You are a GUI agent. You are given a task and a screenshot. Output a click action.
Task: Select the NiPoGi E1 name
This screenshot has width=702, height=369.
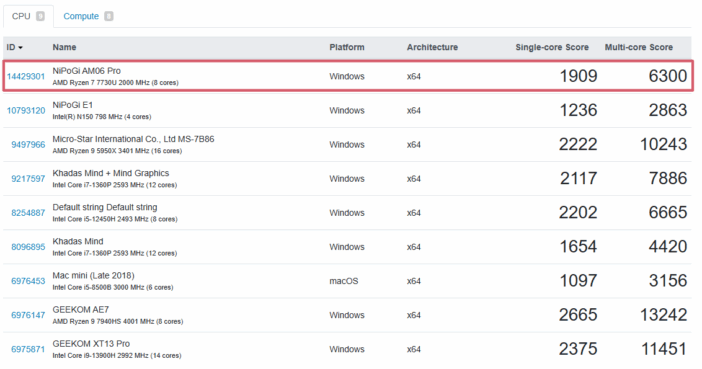pyautogui.click(x=73, y=105)
